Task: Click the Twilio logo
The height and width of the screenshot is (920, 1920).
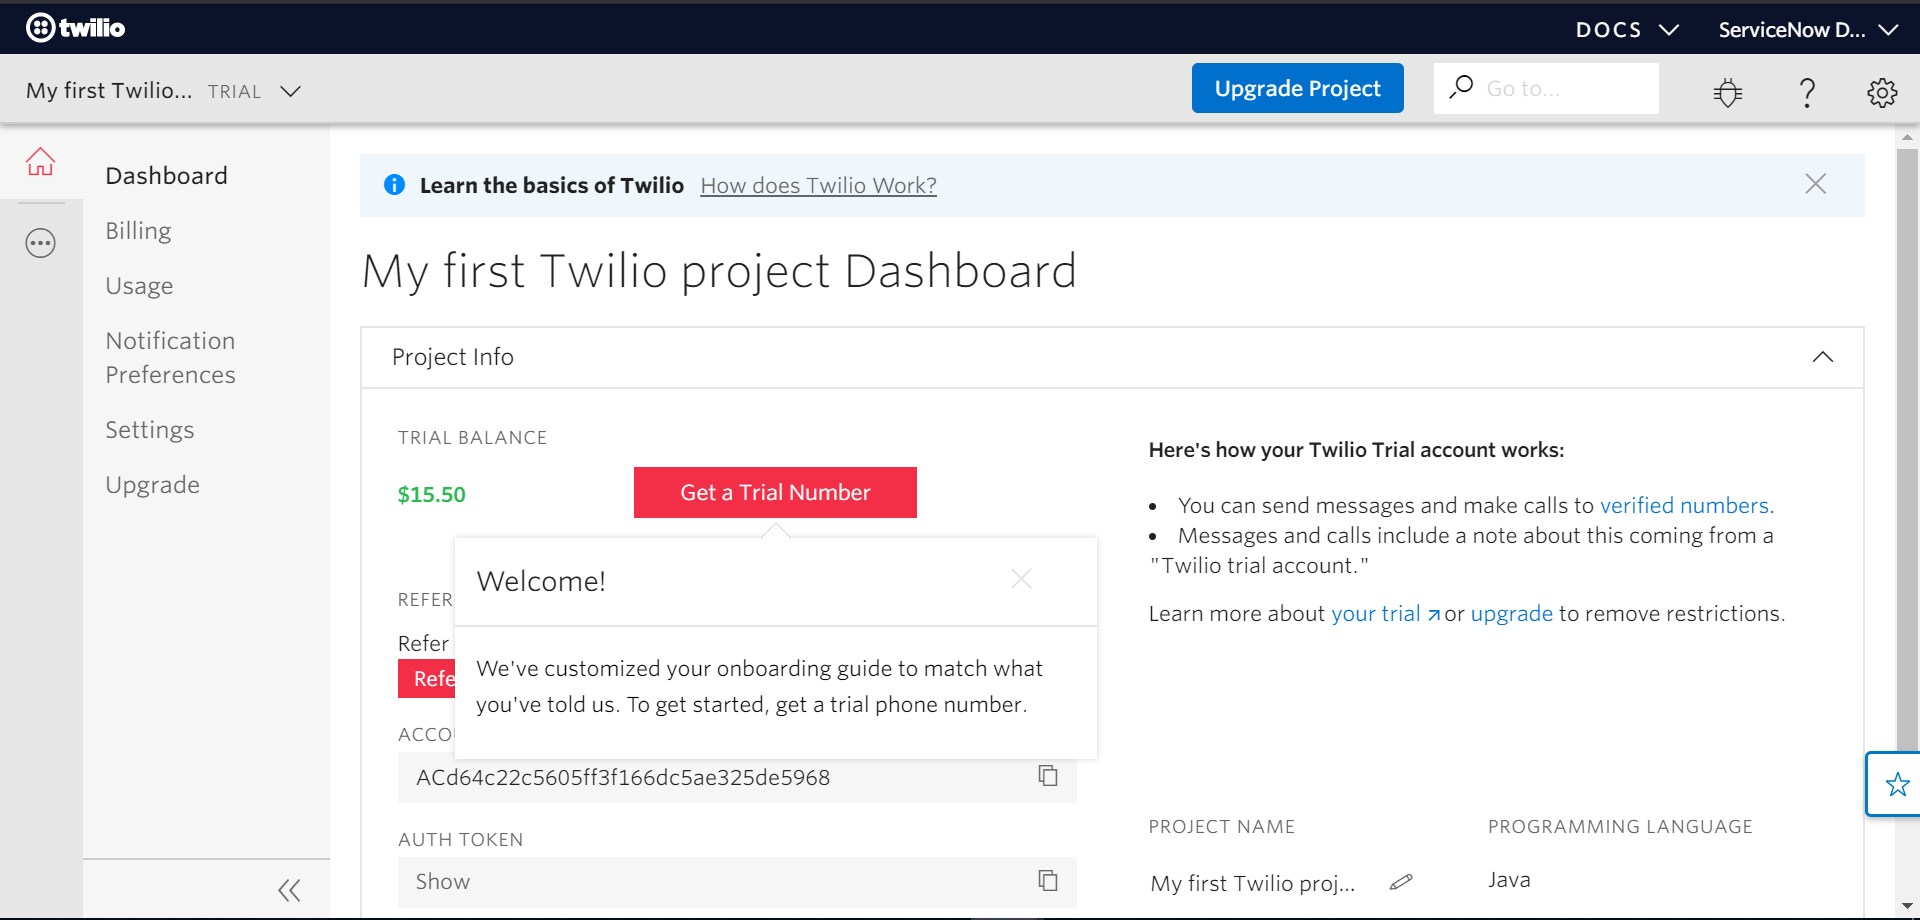Action: [x=75, y=27]
